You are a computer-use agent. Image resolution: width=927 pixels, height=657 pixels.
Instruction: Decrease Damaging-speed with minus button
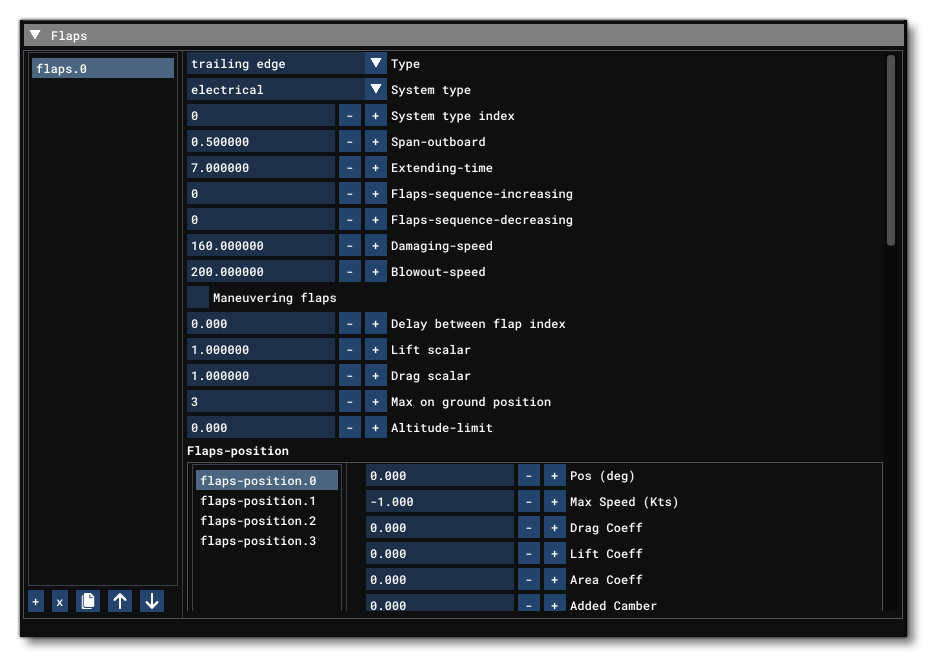(349, 246)
